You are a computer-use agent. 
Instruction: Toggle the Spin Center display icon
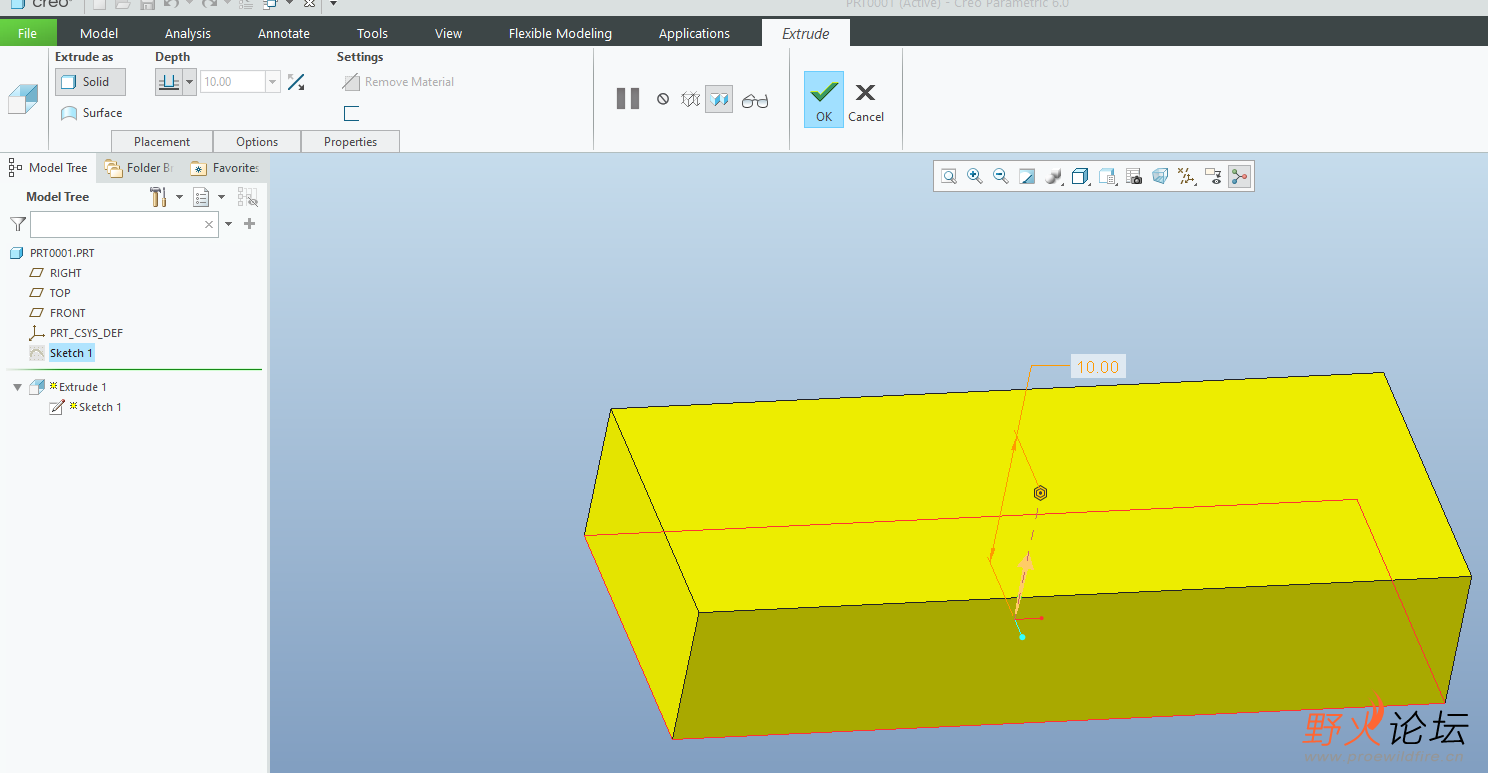1240,177
